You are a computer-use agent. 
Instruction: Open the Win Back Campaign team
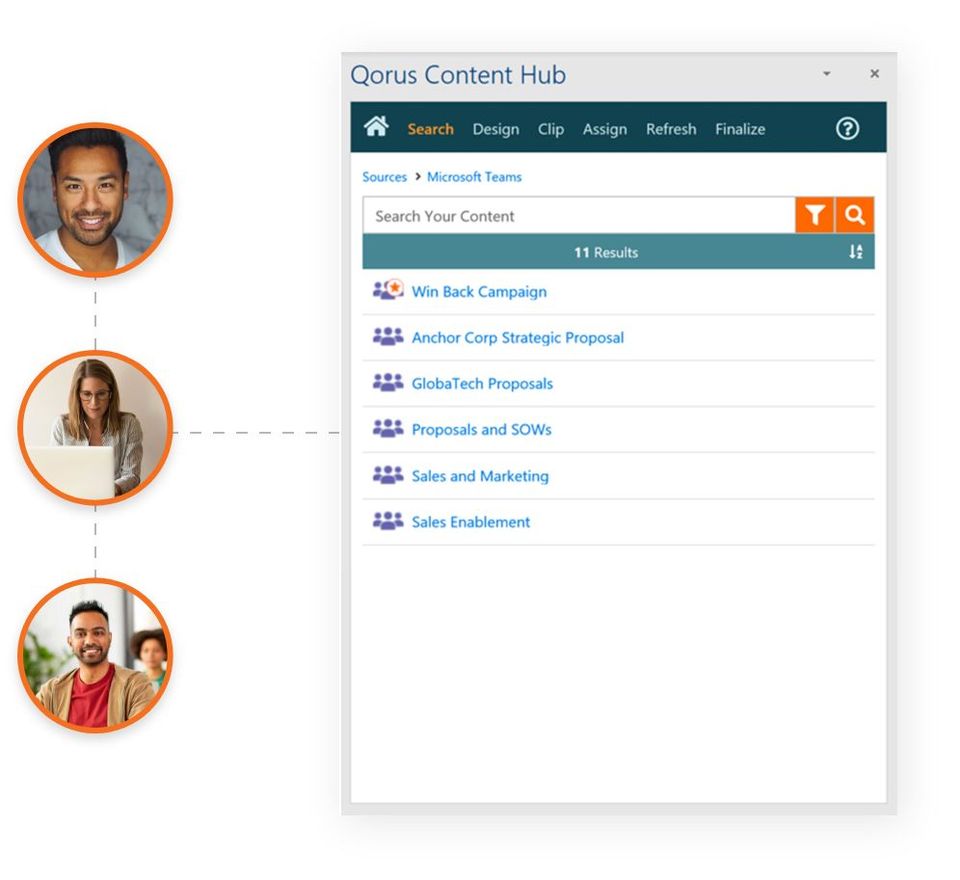(x=479, y=292)
